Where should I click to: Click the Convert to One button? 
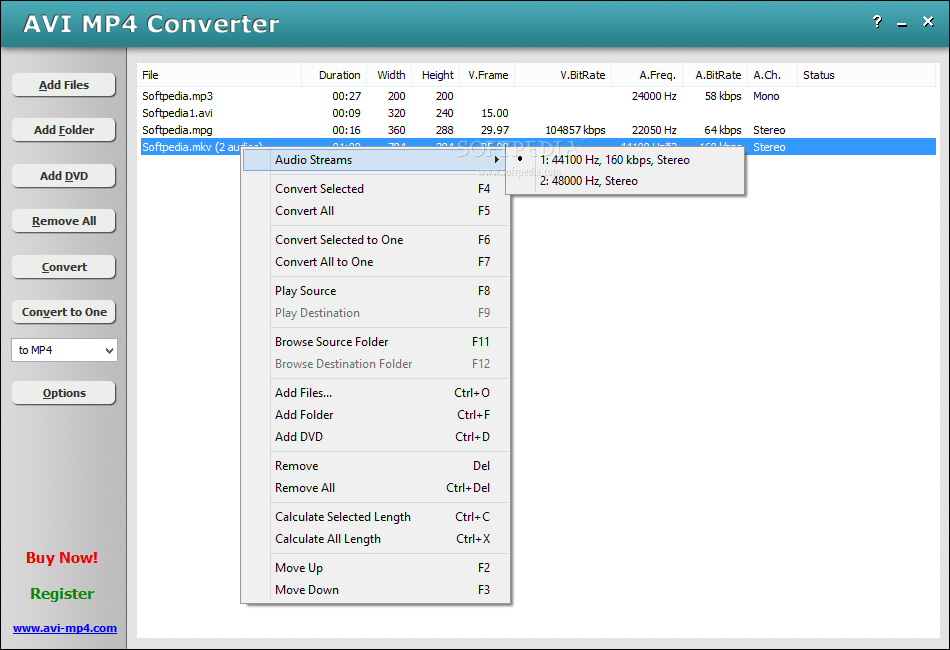[64, 312]
